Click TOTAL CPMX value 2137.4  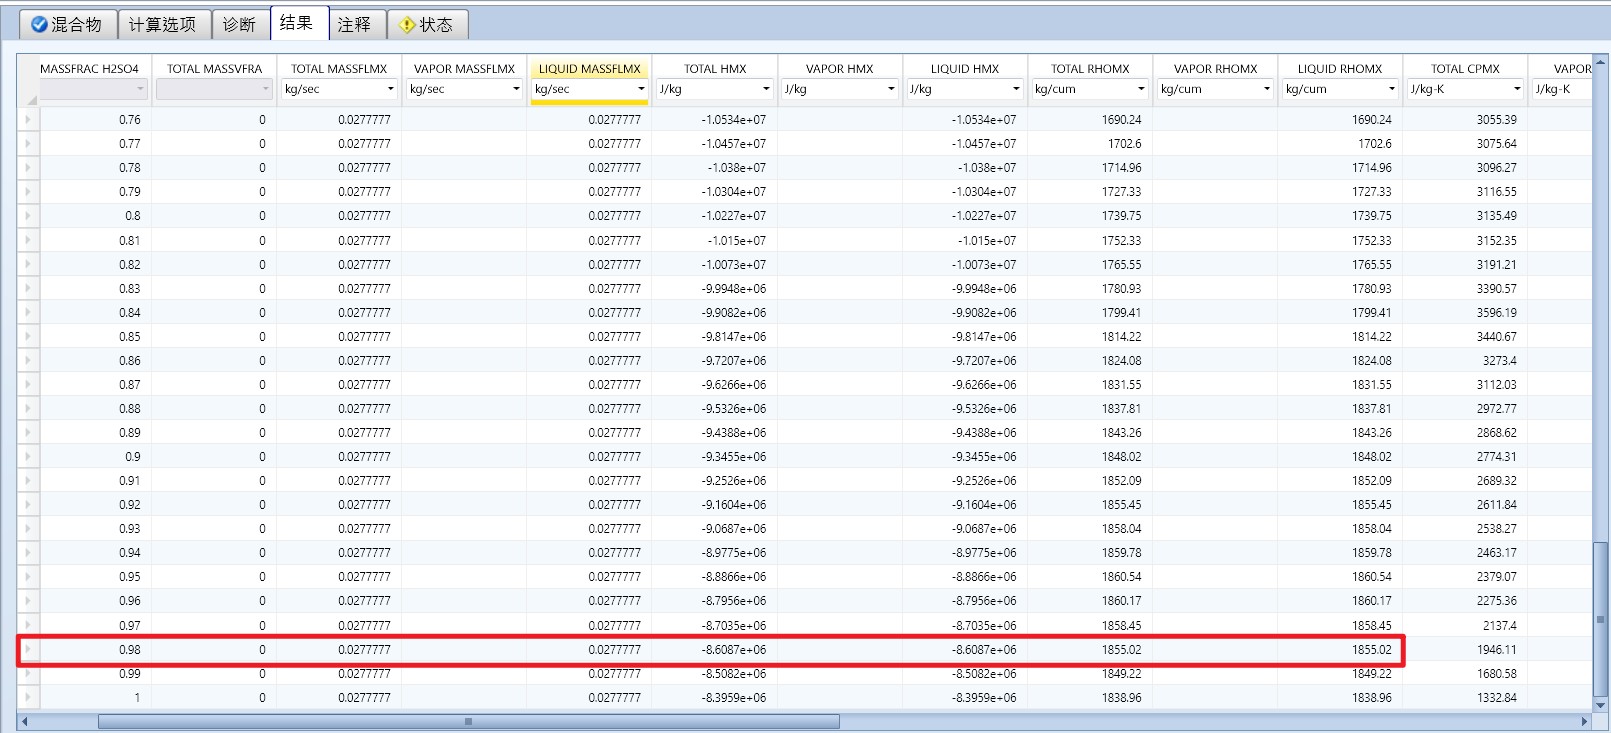pyautogui.click(x=1499, y=625)
